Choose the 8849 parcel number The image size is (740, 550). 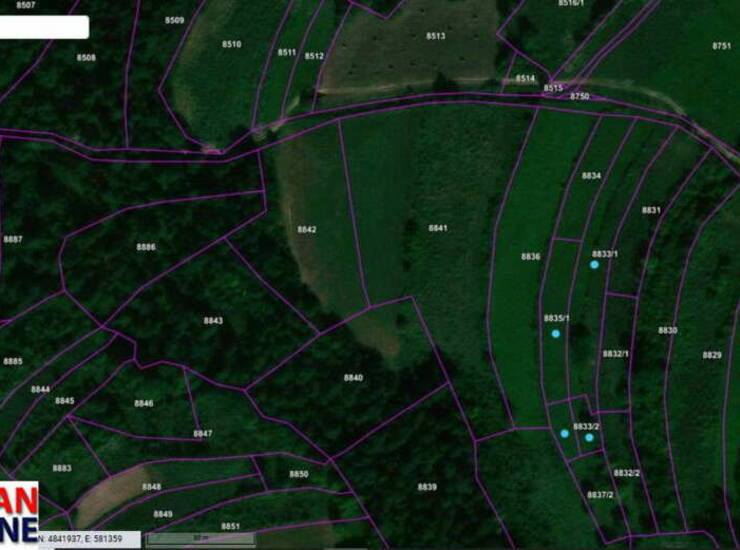pyautogui.click(x=163, y=514)
